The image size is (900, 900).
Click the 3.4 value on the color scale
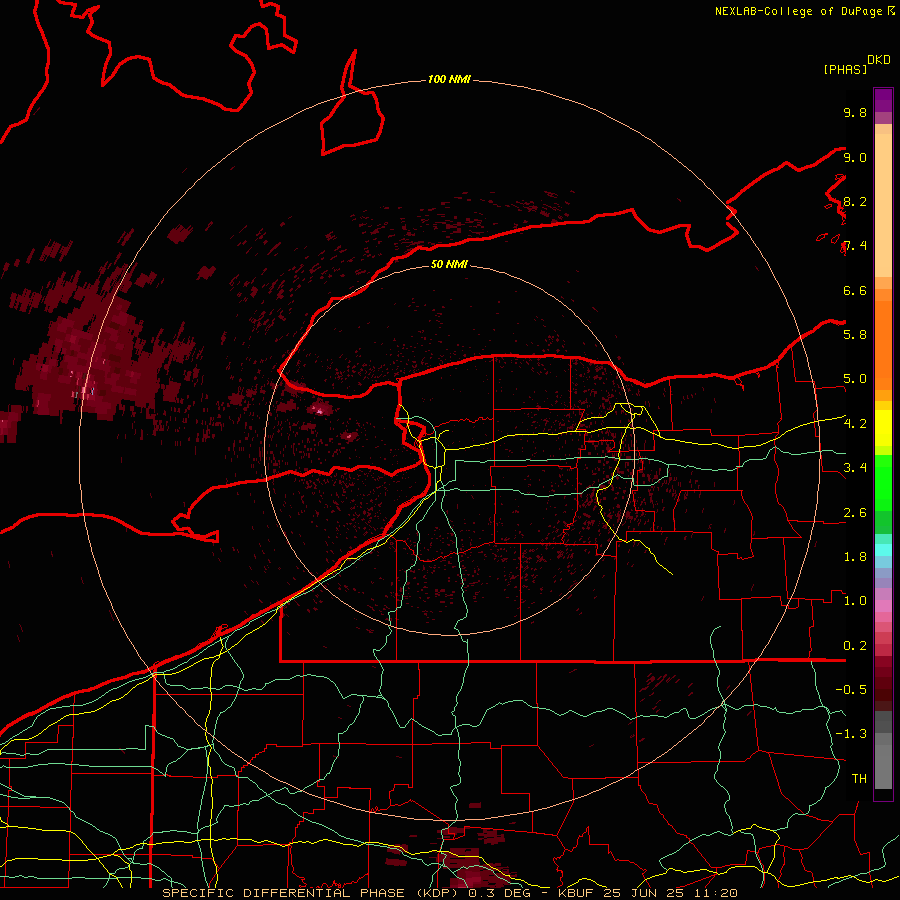[x=855, y=468]
